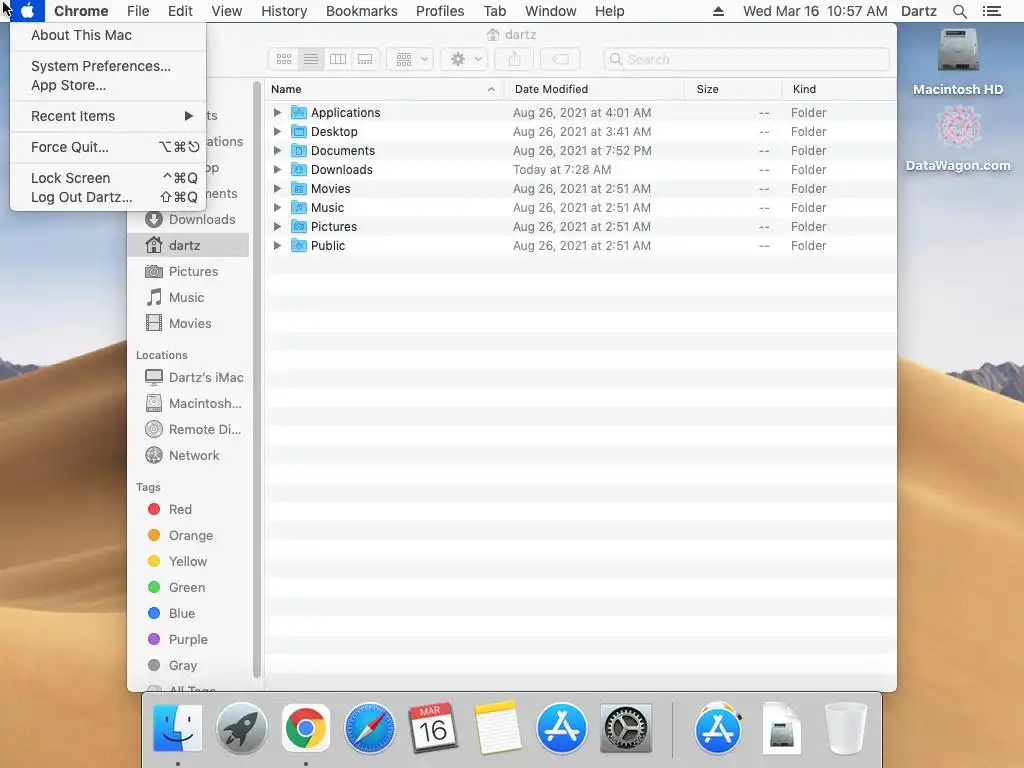Viewport: 1024px width, 768px height.
Task: Click the eject icon in menu bar
Action: (x=718, y=11)
